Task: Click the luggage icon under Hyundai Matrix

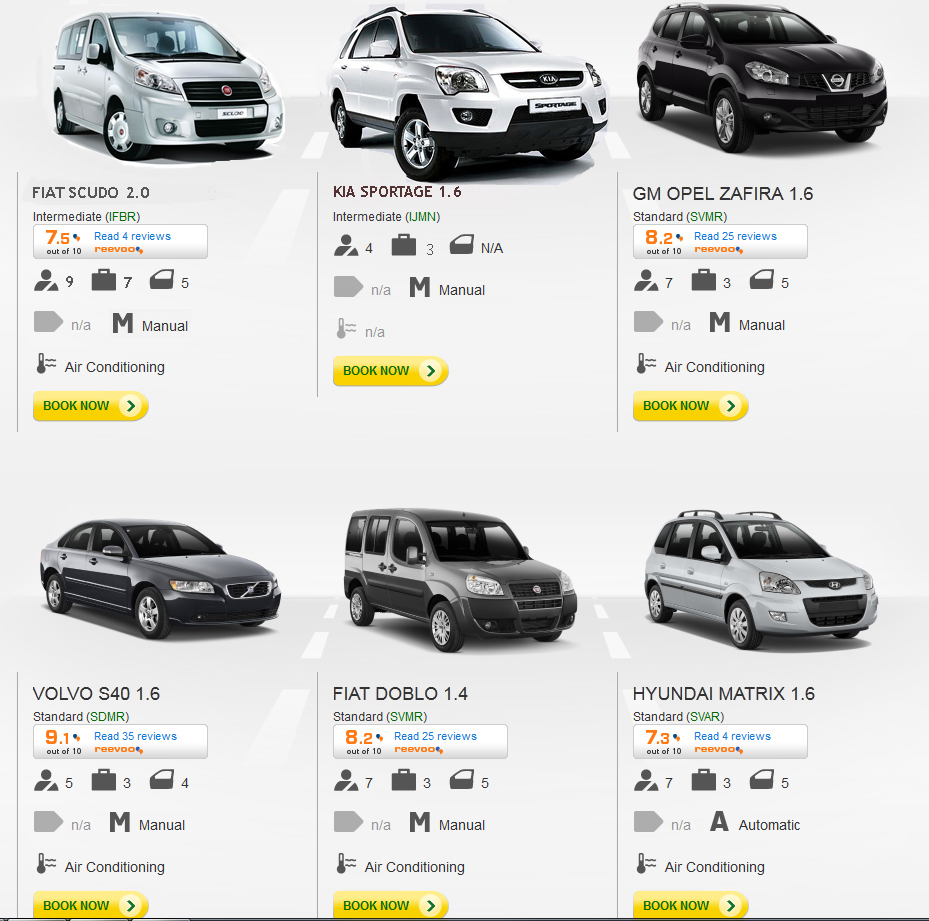Action: (x=704, y=780)
